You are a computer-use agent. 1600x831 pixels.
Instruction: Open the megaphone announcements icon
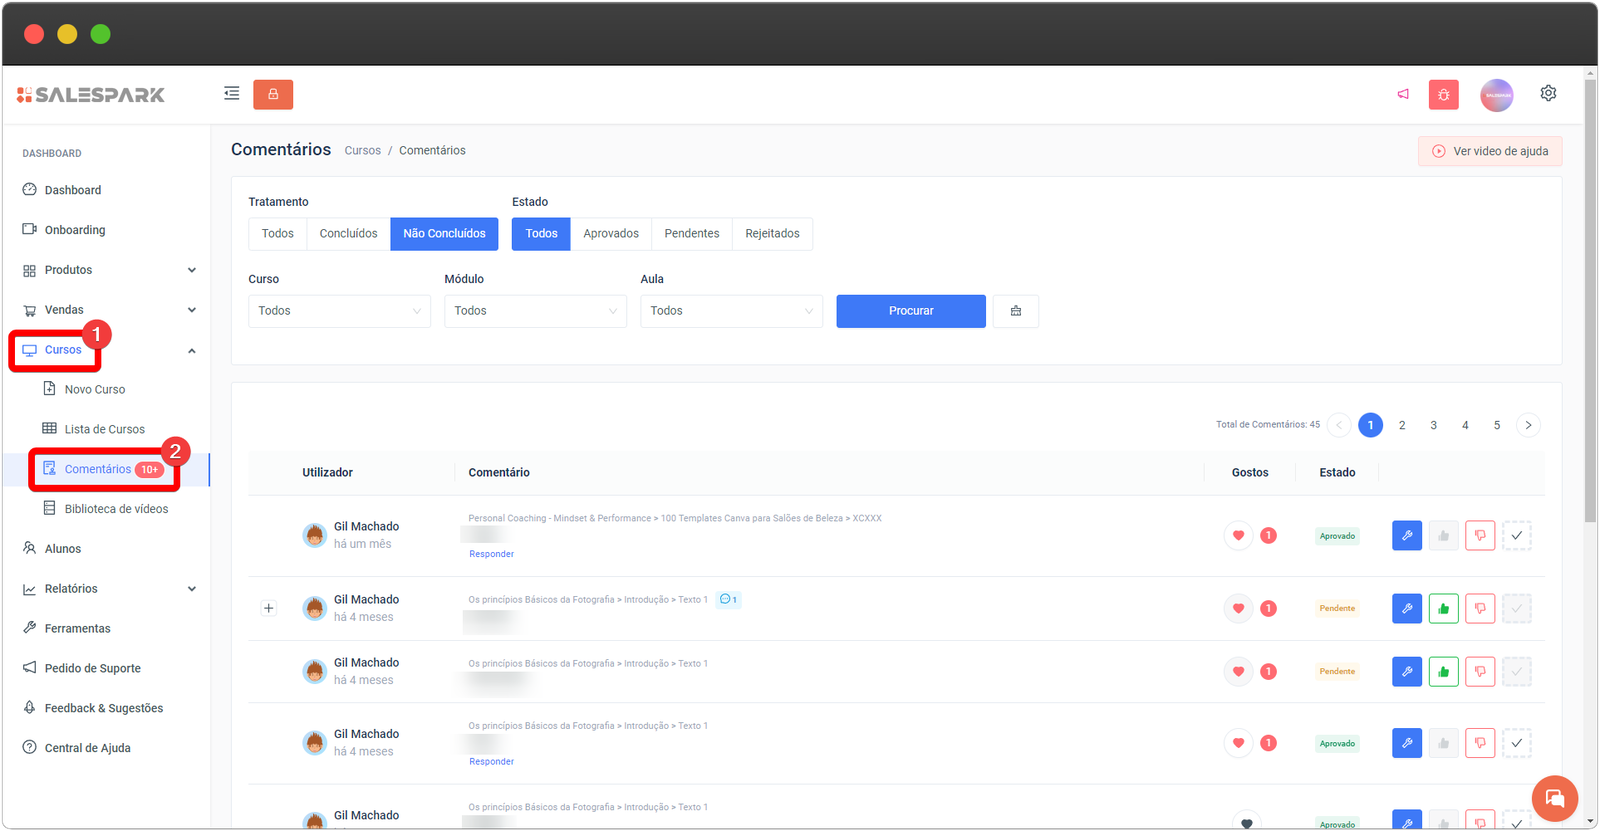coord(1403,94)
